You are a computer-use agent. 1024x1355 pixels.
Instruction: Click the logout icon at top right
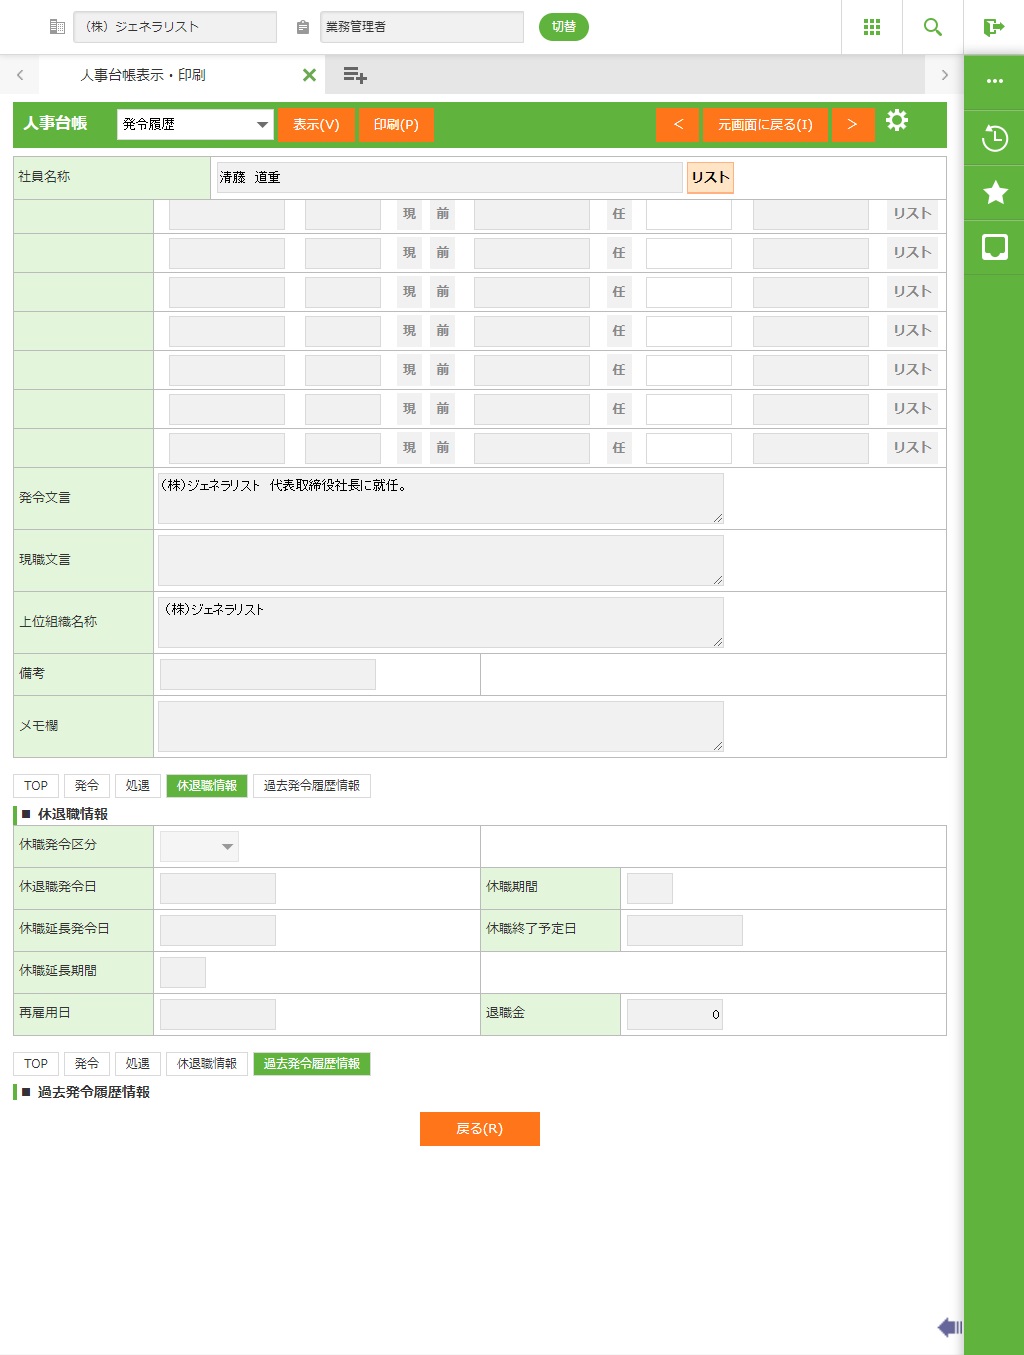(x=993, y=27)
